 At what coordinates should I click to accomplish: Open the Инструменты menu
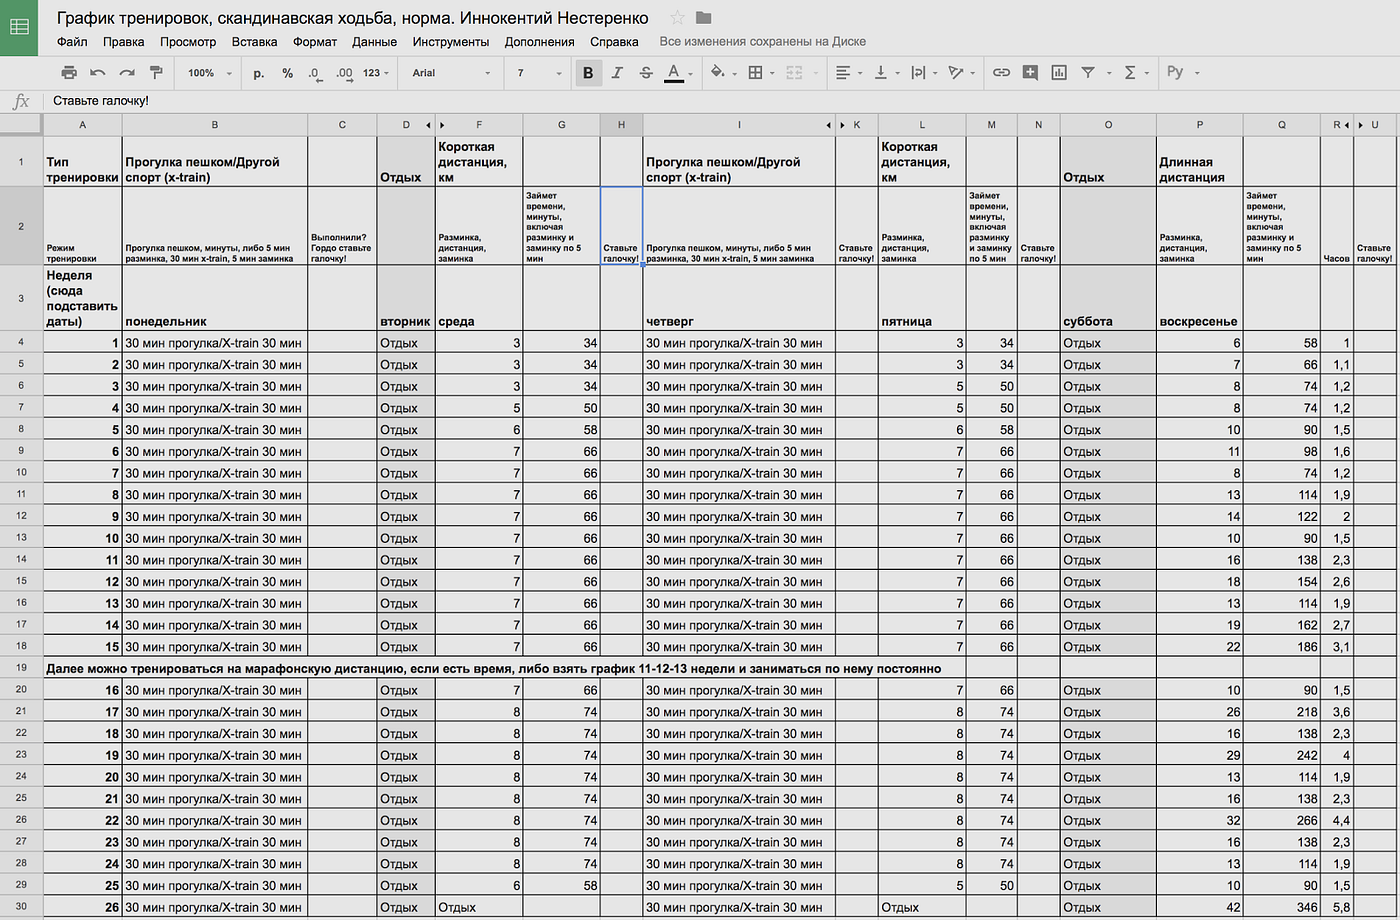[x=451, y=42]
